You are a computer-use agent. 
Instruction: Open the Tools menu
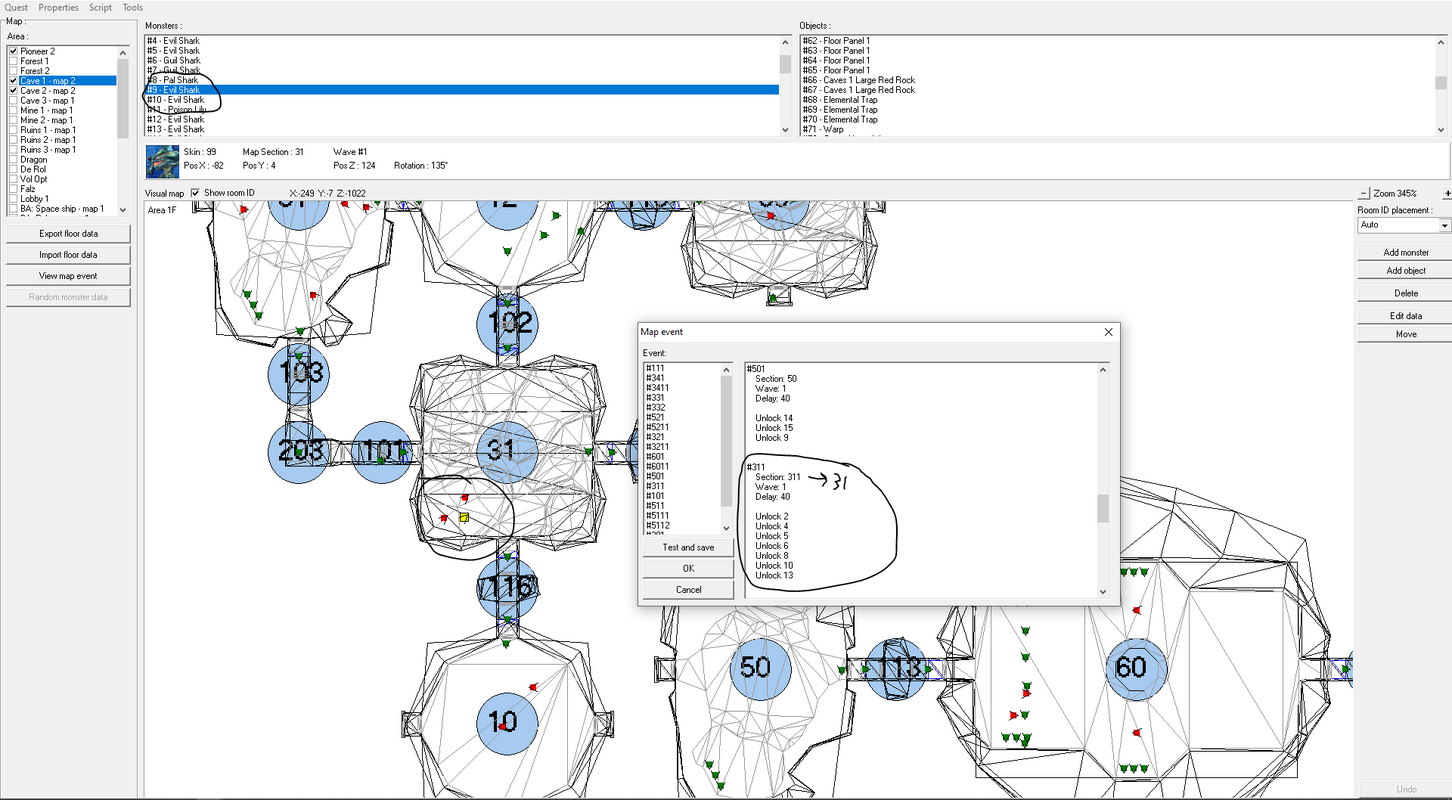point(133,7)
